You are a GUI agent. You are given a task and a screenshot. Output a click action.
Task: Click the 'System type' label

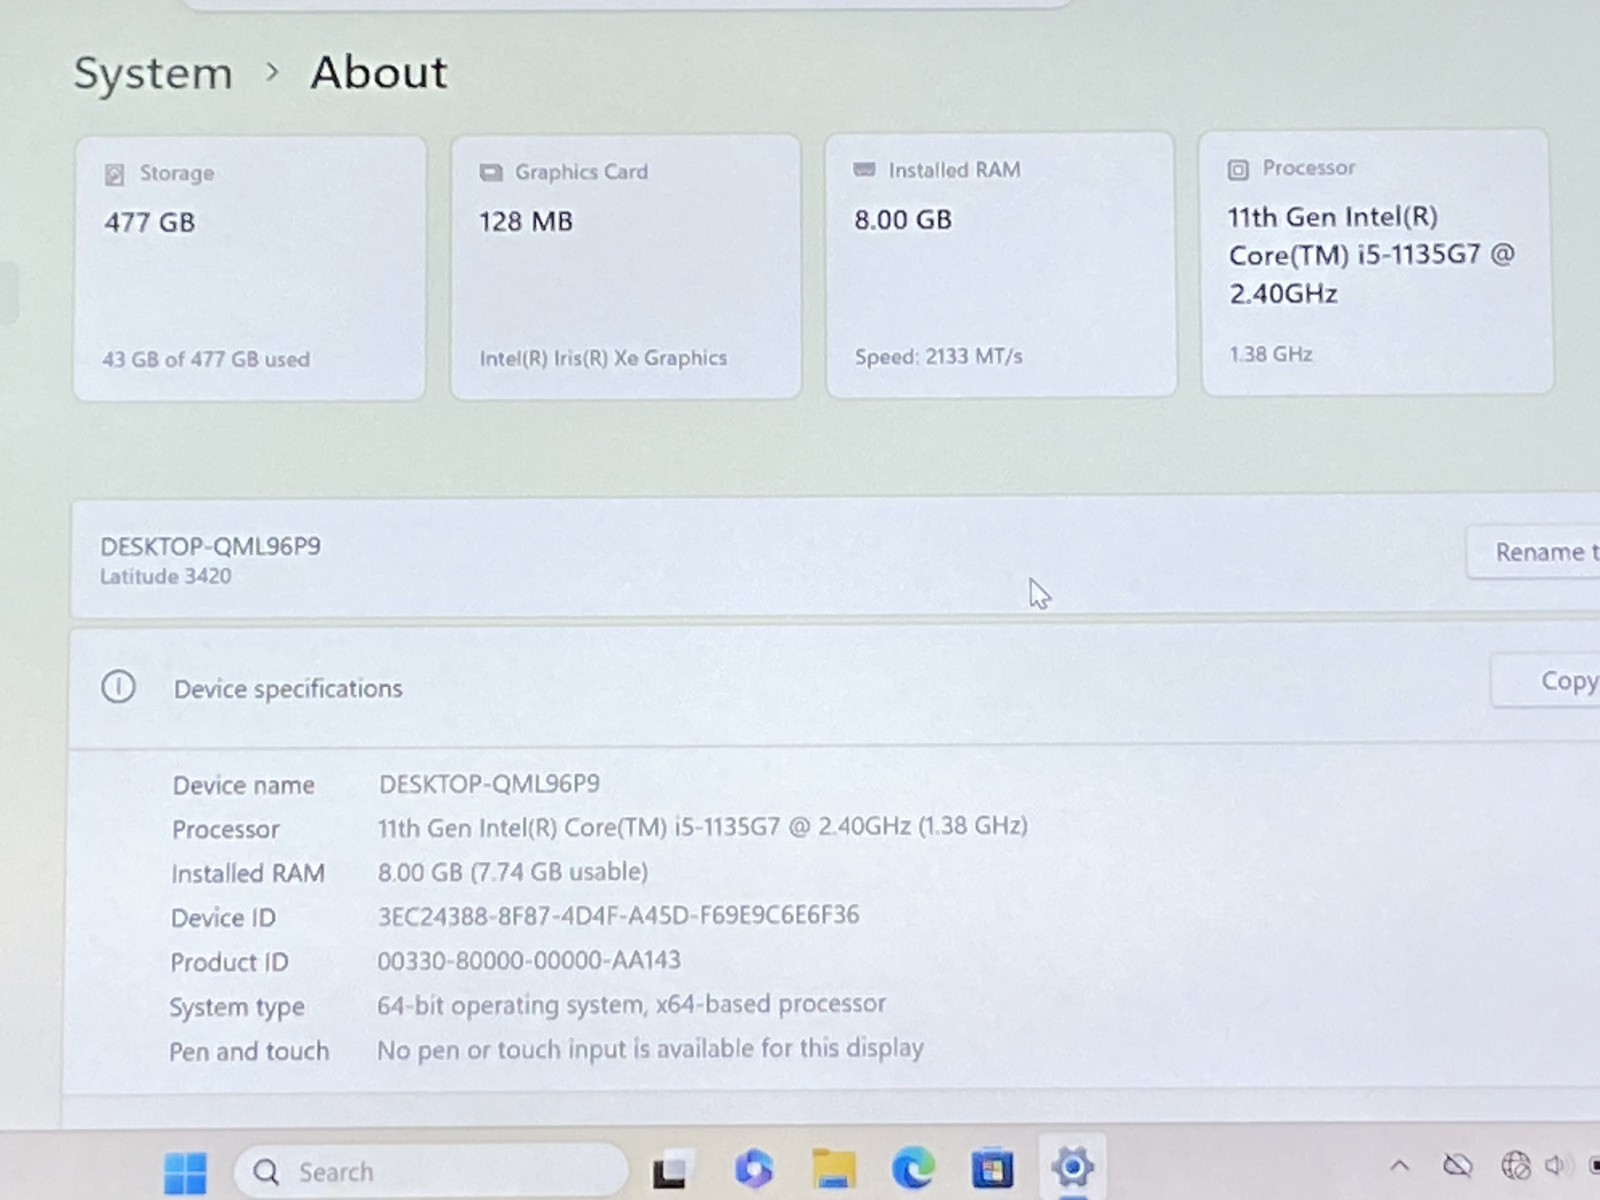tap(237, 1007)
